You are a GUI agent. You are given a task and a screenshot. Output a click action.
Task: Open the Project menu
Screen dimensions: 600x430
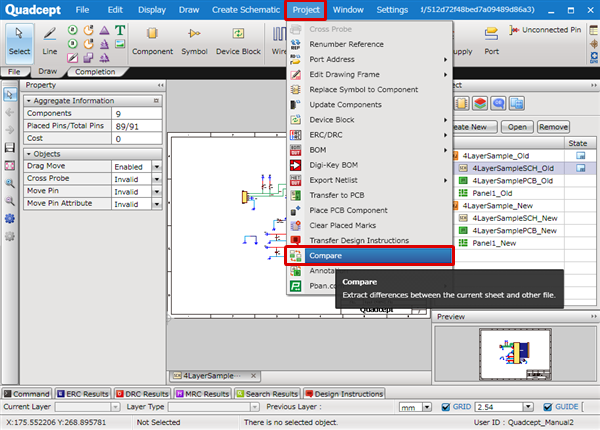(306, 10)
